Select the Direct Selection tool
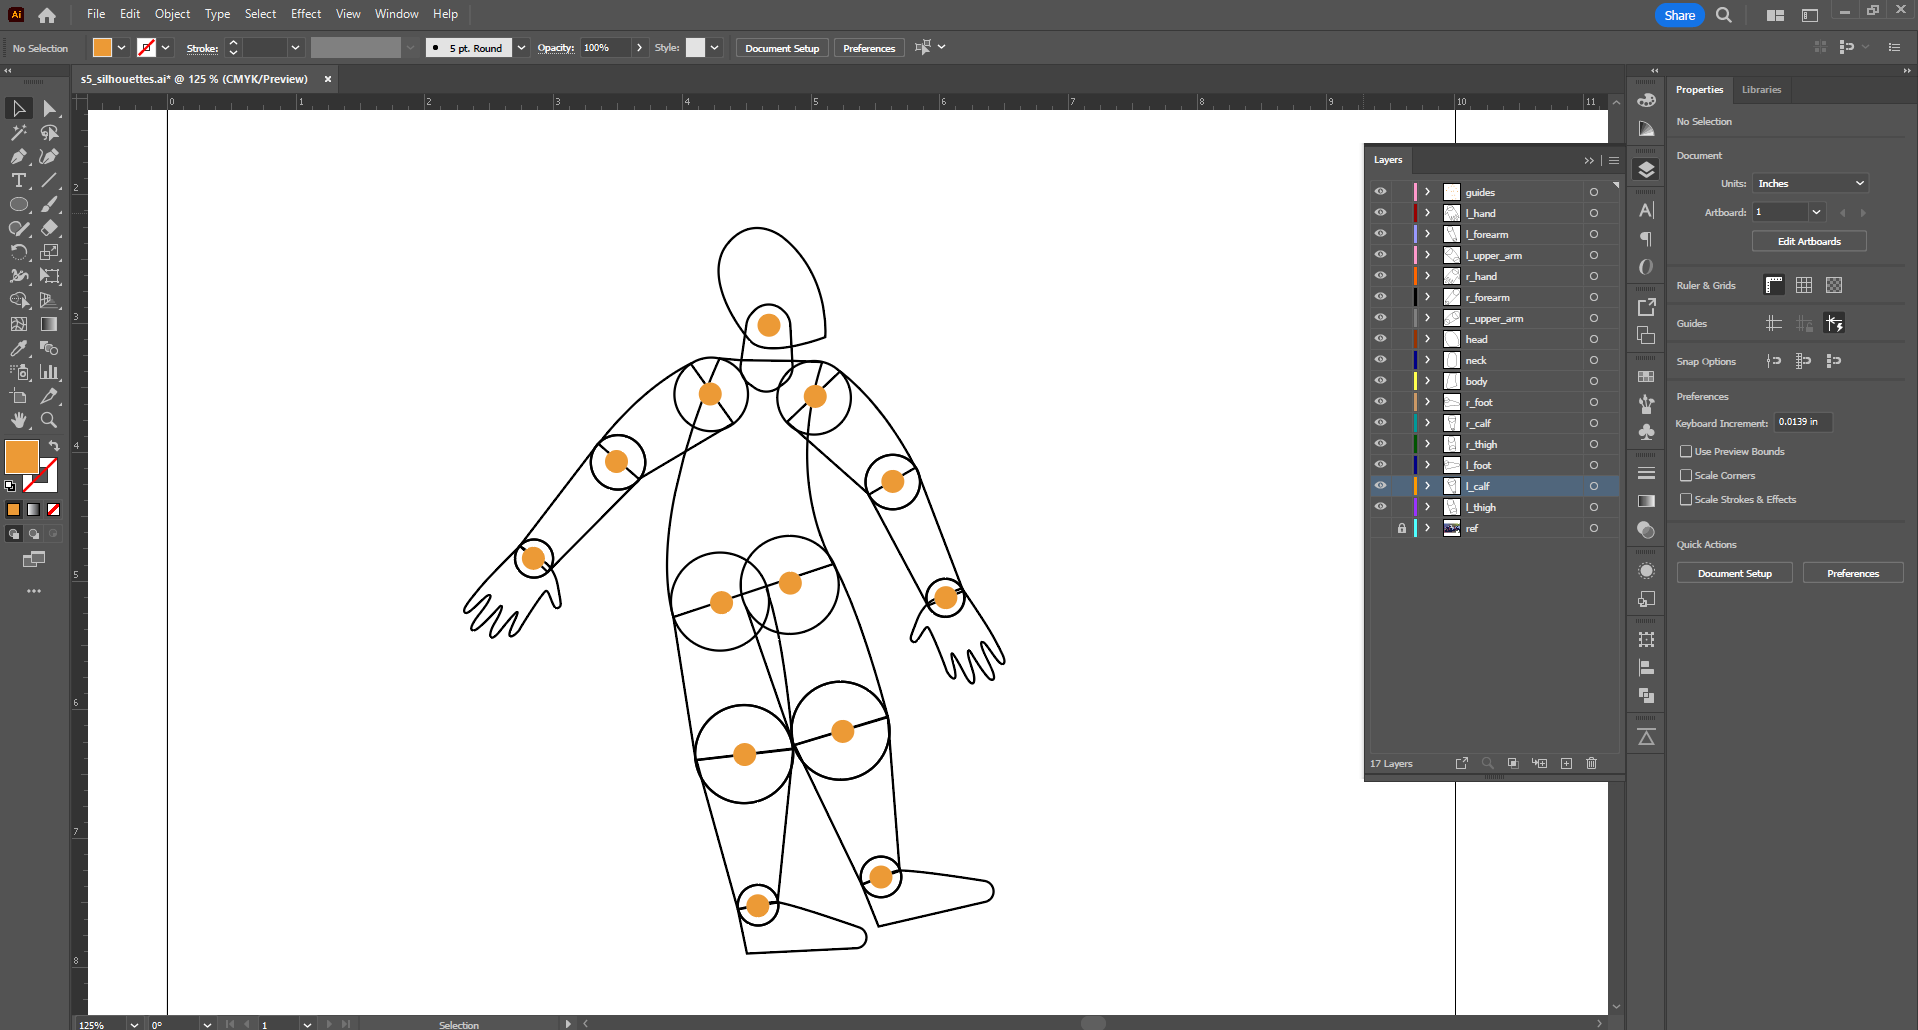This screenshot has height=1030, width=1918. click(x=48, y=109)
